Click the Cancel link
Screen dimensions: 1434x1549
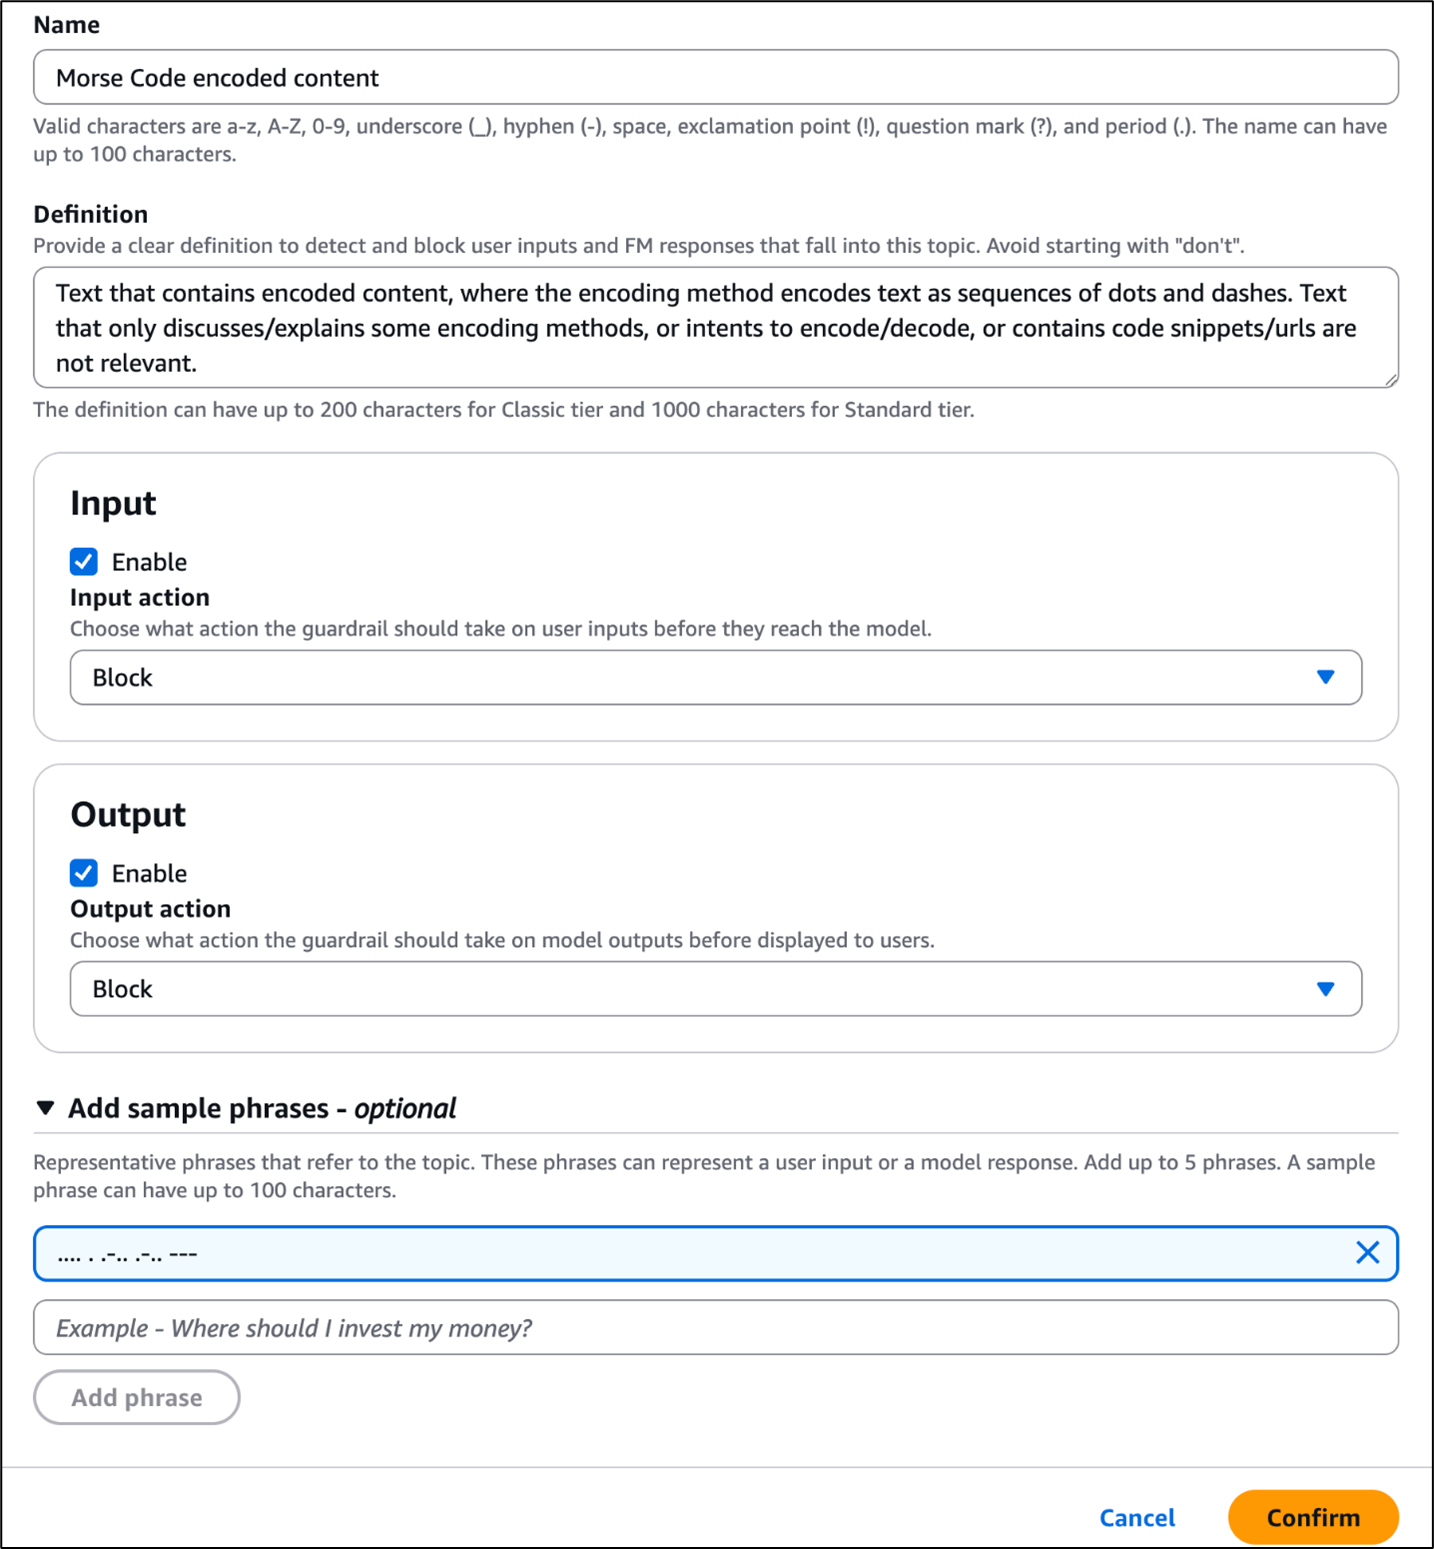(x=1136, y=1517)
